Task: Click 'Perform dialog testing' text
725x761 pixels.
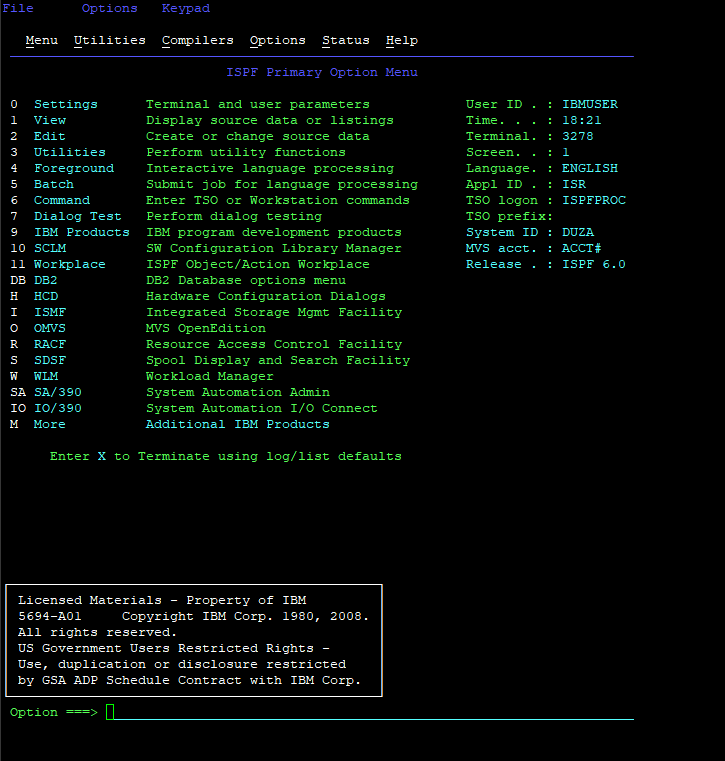Action: click(x=234, y=216)
